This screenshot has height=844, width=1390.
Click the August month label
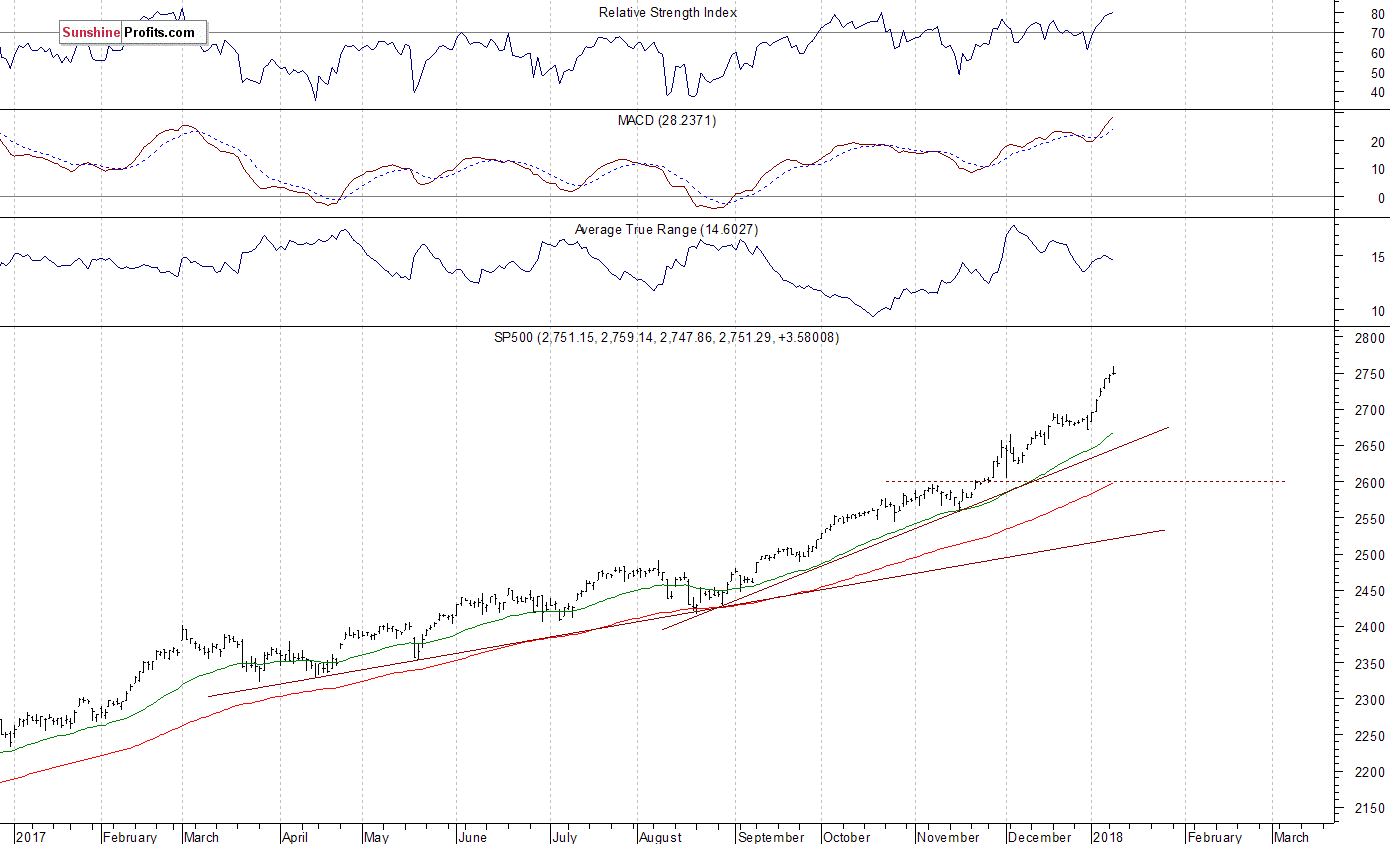click(660, 837)
